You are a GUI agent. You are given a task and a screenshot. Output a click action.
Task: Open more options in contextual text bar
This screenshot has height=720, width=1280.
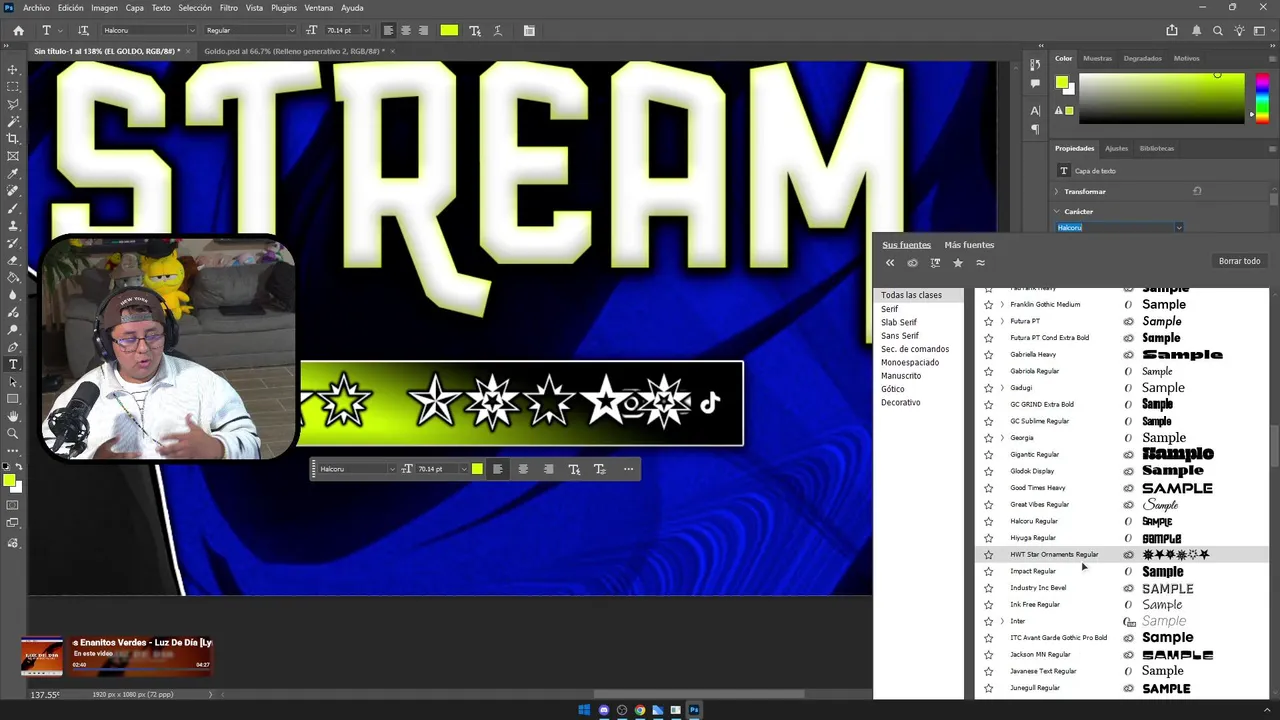(x=628, y=469)
